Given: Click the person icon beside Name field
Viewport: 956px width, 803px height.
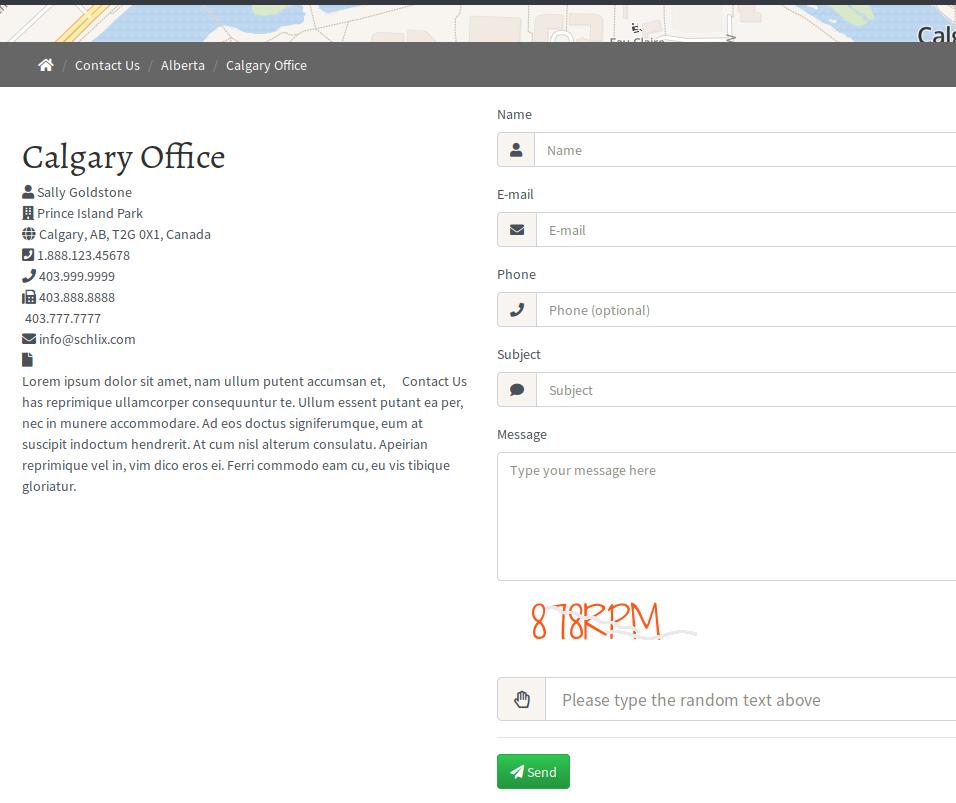Looking at the screenshot, I should (x=516, y=150).
